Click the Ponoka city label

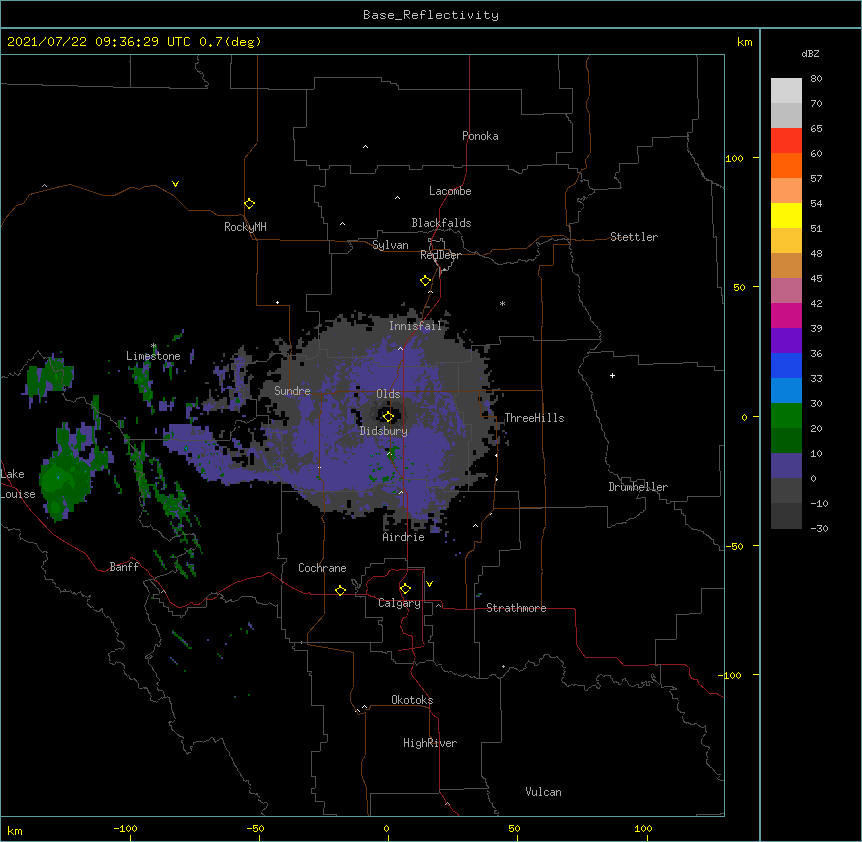[480, 136]
